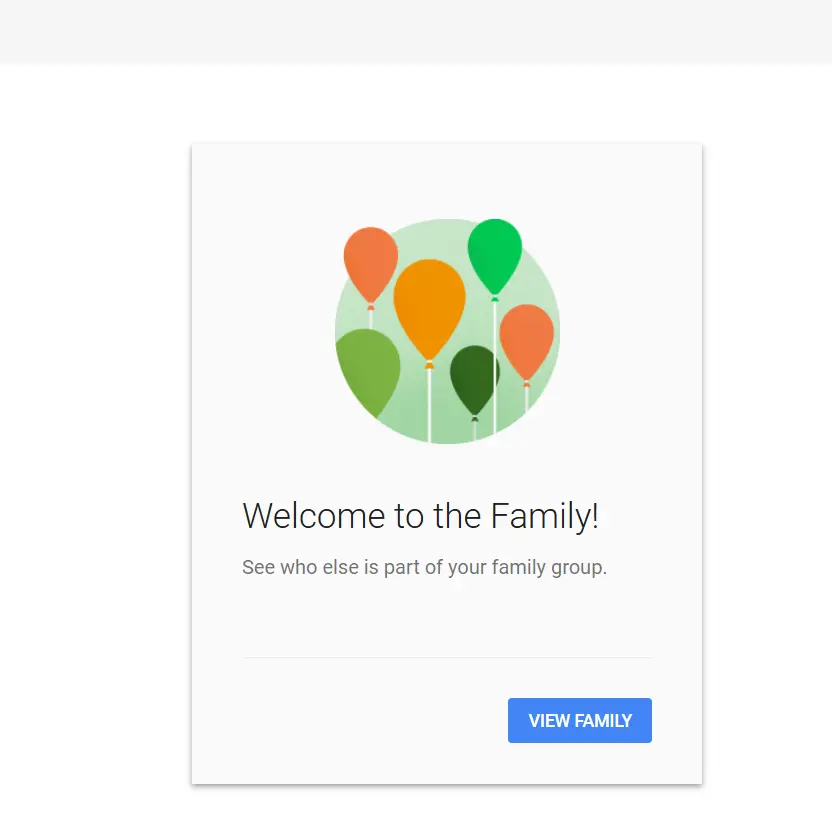
Task: Click the large orange center balloon
Action: point(429,307)
